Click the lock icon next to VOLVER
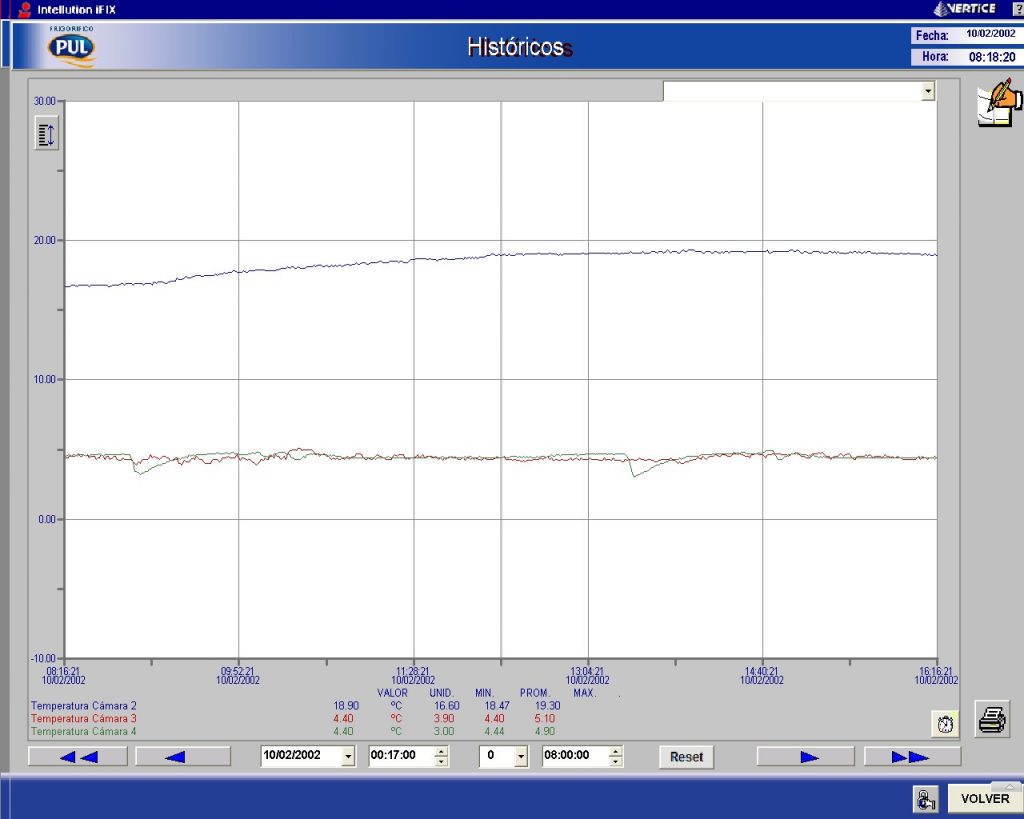This screenshot has height=819, width=1024. point(924,799)
